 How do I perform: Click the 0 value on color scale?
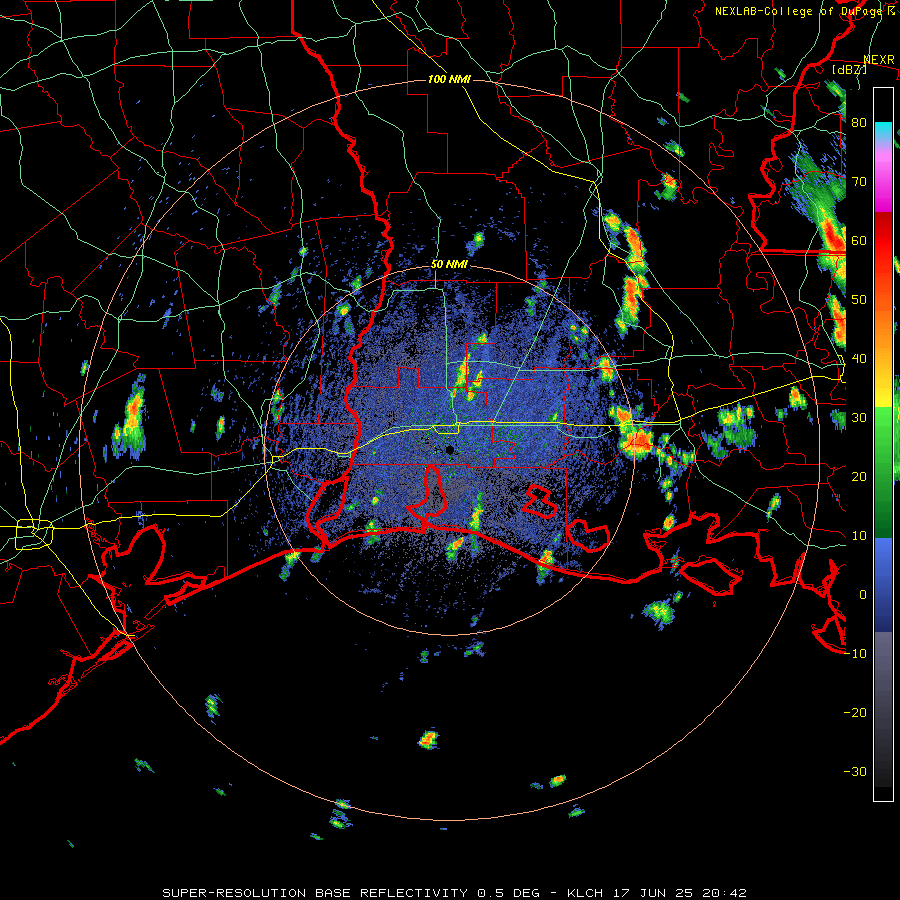click(x=863, y=595)
